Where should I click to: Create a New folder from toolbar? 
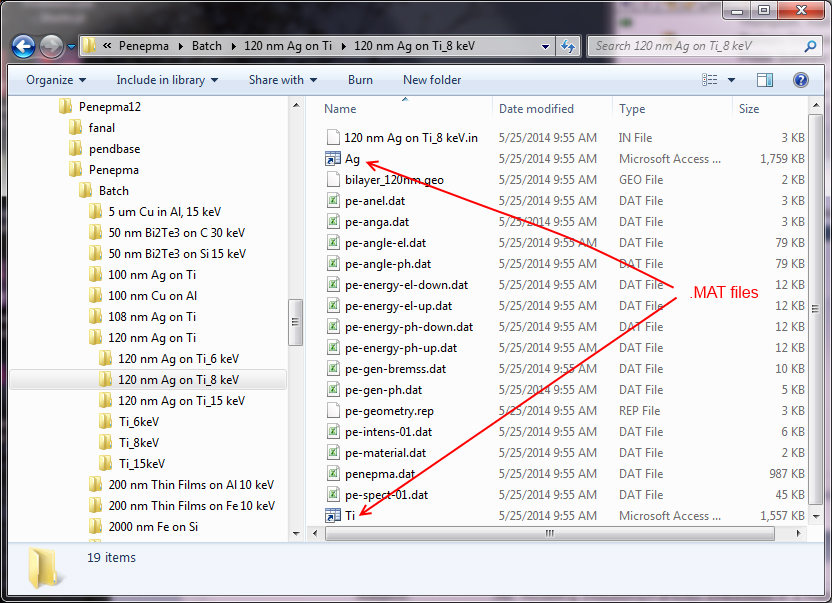432,80
